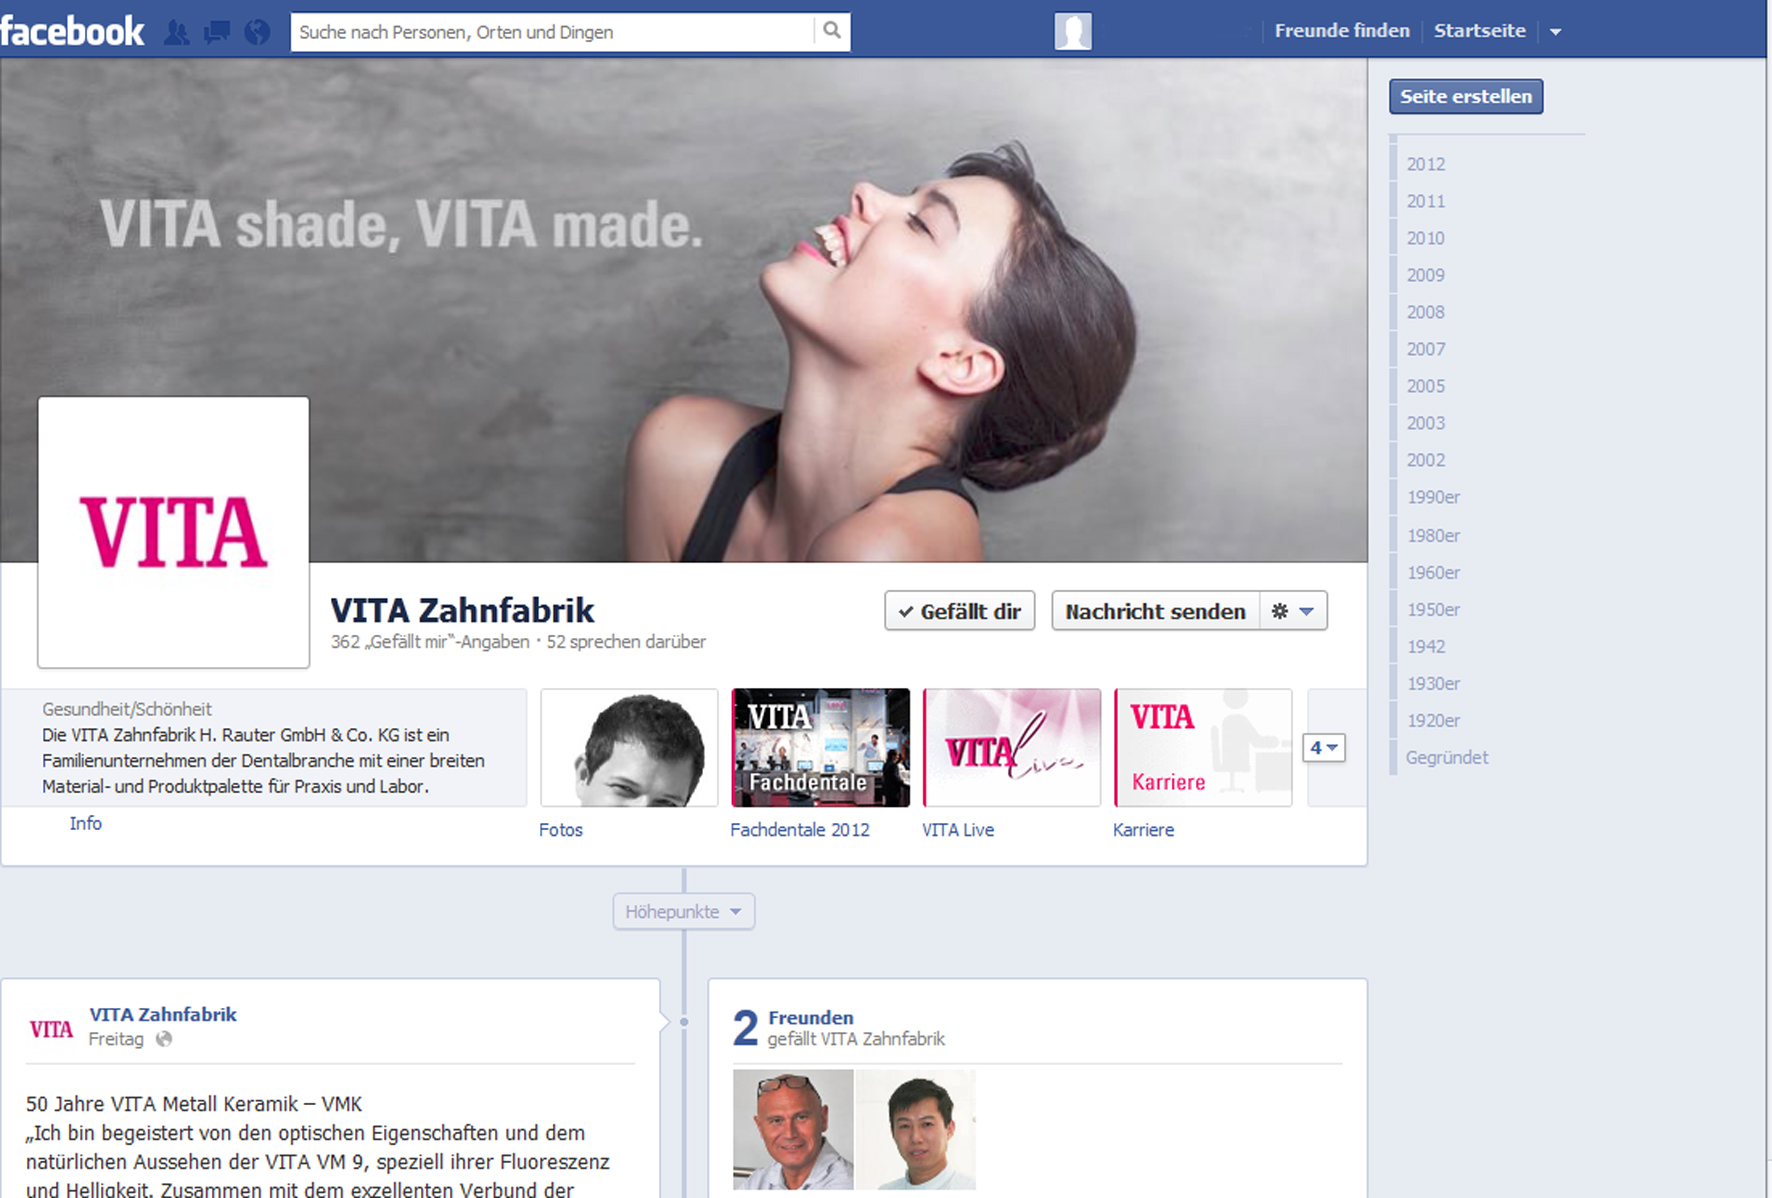Click the Fachdentale 2012 label link
Image resolution: width=1772 pixels, height=1198 pixels.
coord(800,830)
